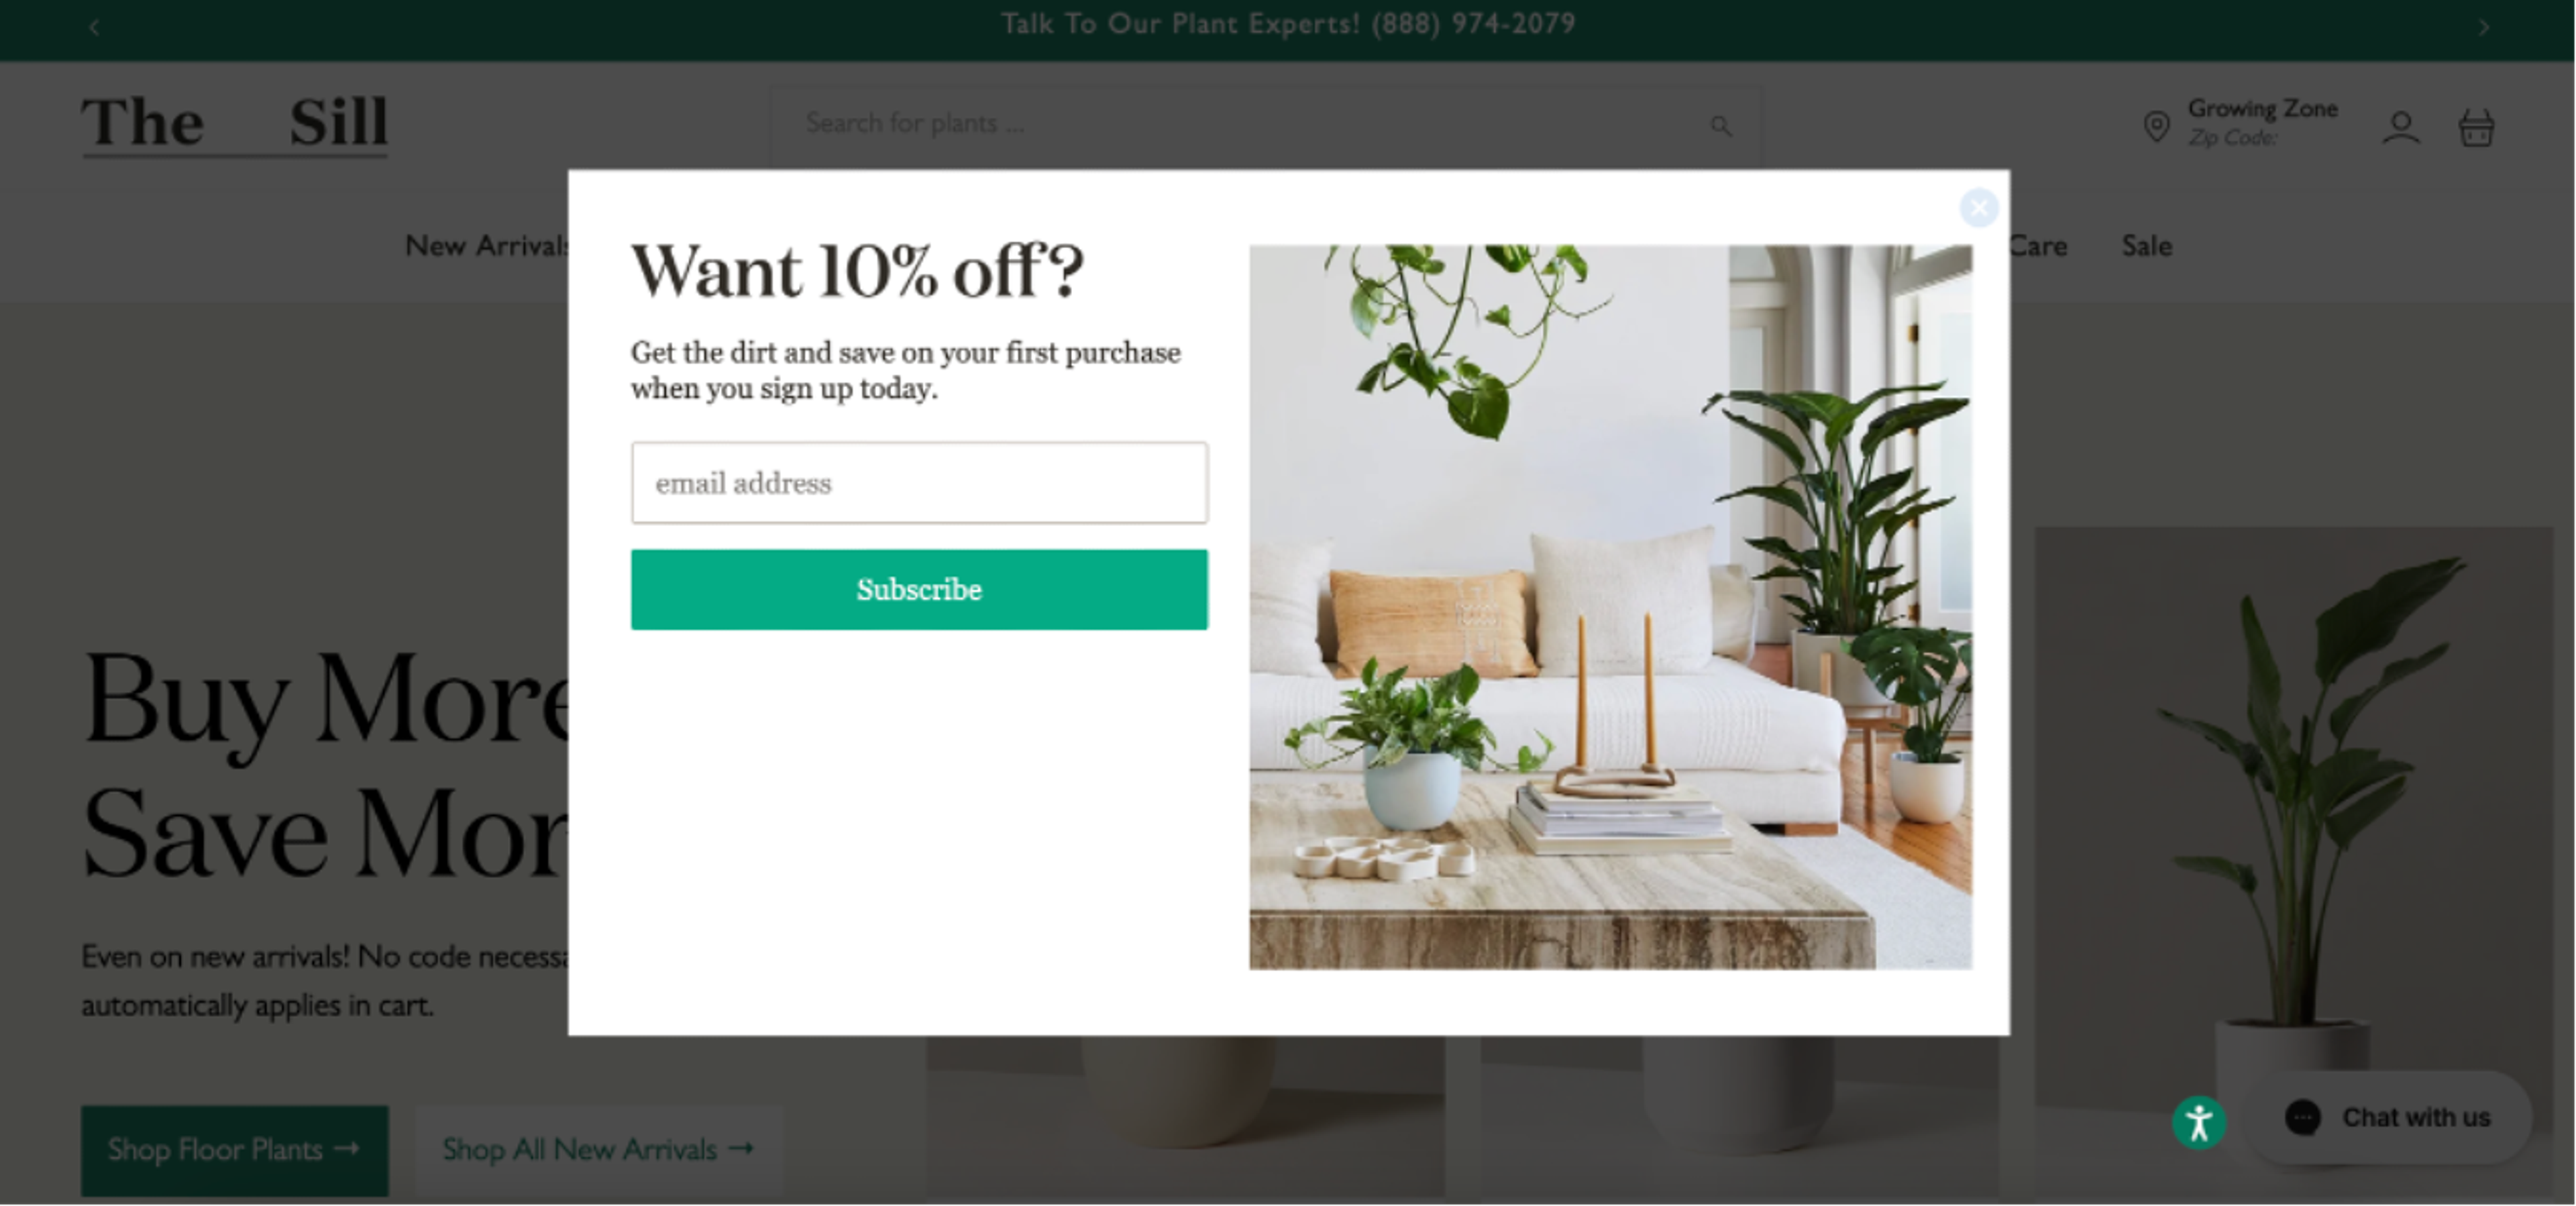Image resolution: width=2576 pixels, height=1206 pixels.
Task: Click The Sill logo
Action: click(234, 124)
